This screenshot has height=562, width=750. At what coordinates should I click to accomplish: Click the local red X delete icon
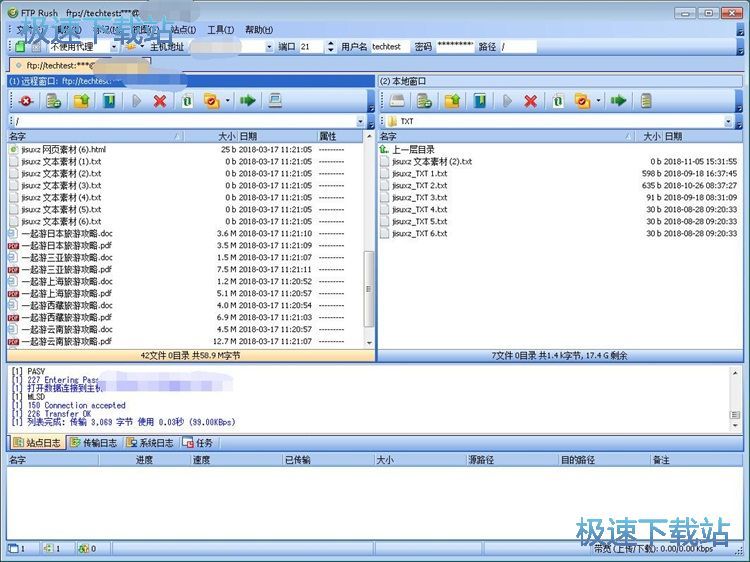530,101
